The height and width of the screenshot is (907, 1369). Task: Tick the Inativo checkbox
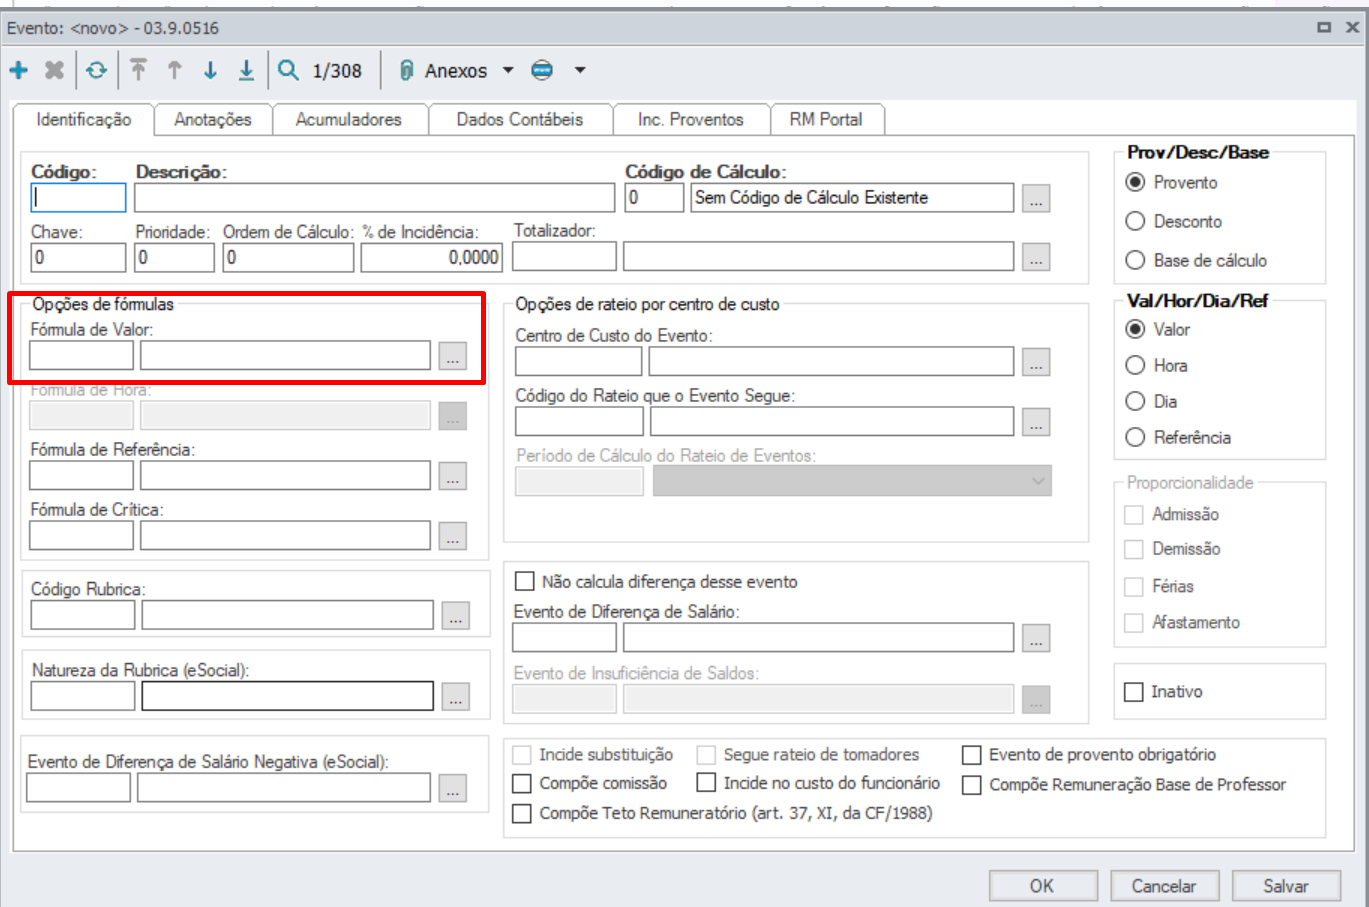point(1134,692)
